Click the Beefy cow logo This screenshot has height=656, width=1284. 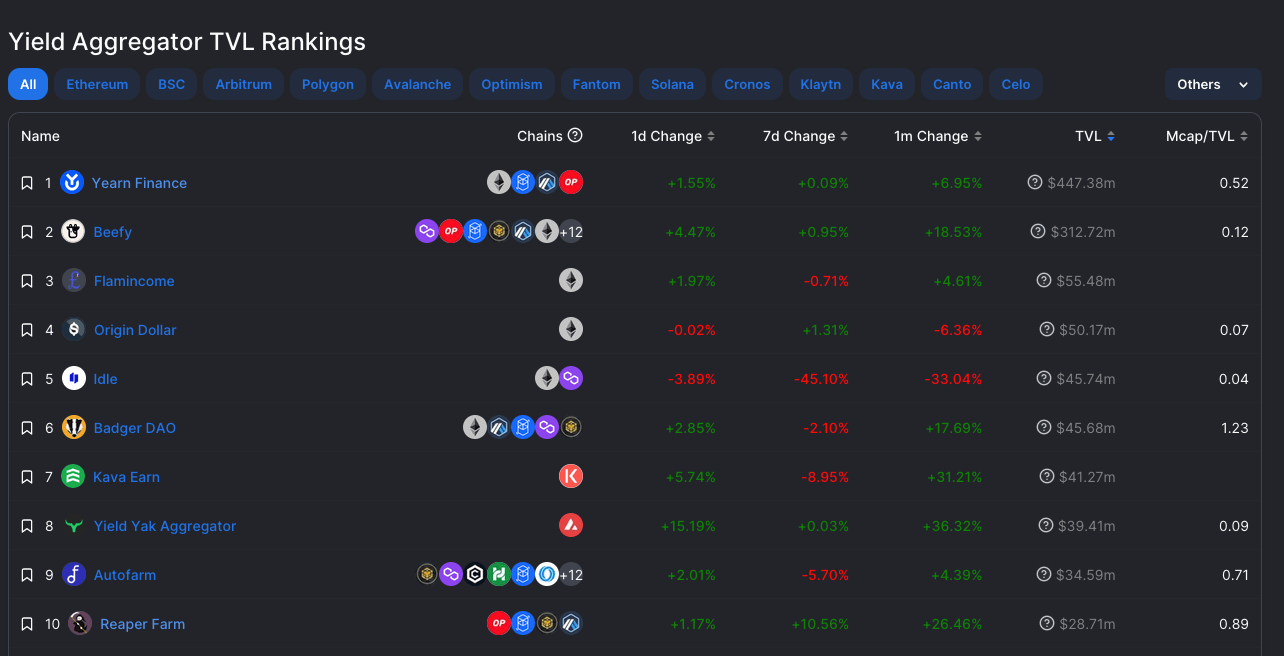pos(72,231)
